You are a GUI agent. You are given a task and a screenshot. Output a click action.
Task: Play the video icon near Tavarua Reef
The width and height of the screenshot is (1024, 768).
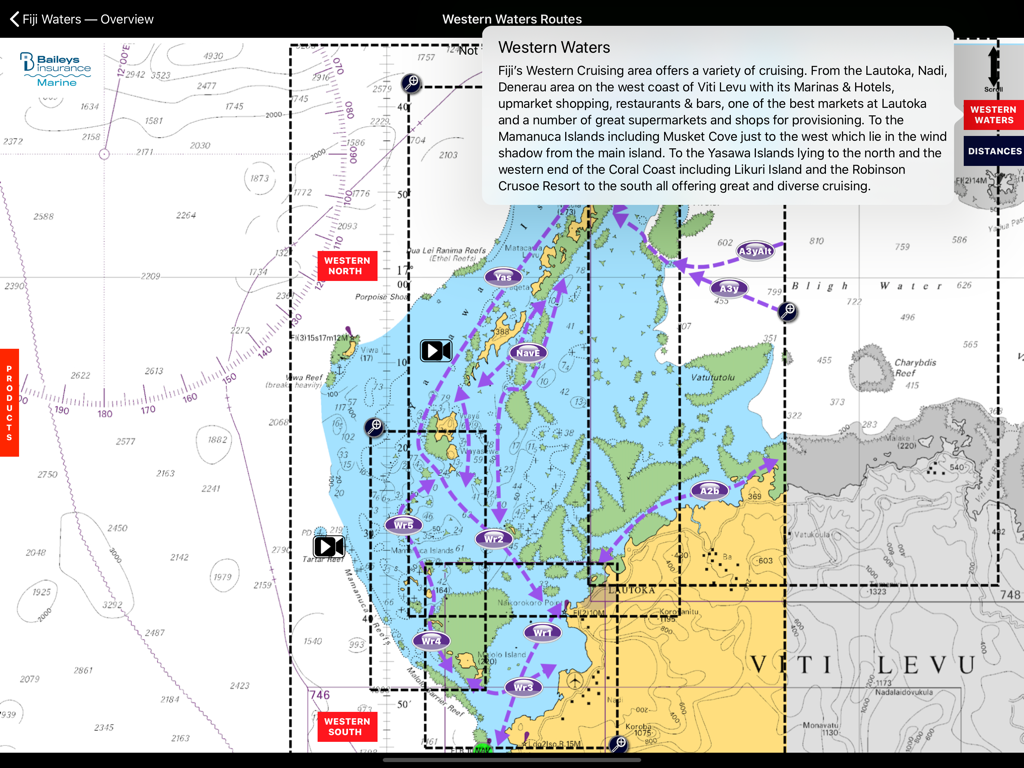click(x=330, y=546)
